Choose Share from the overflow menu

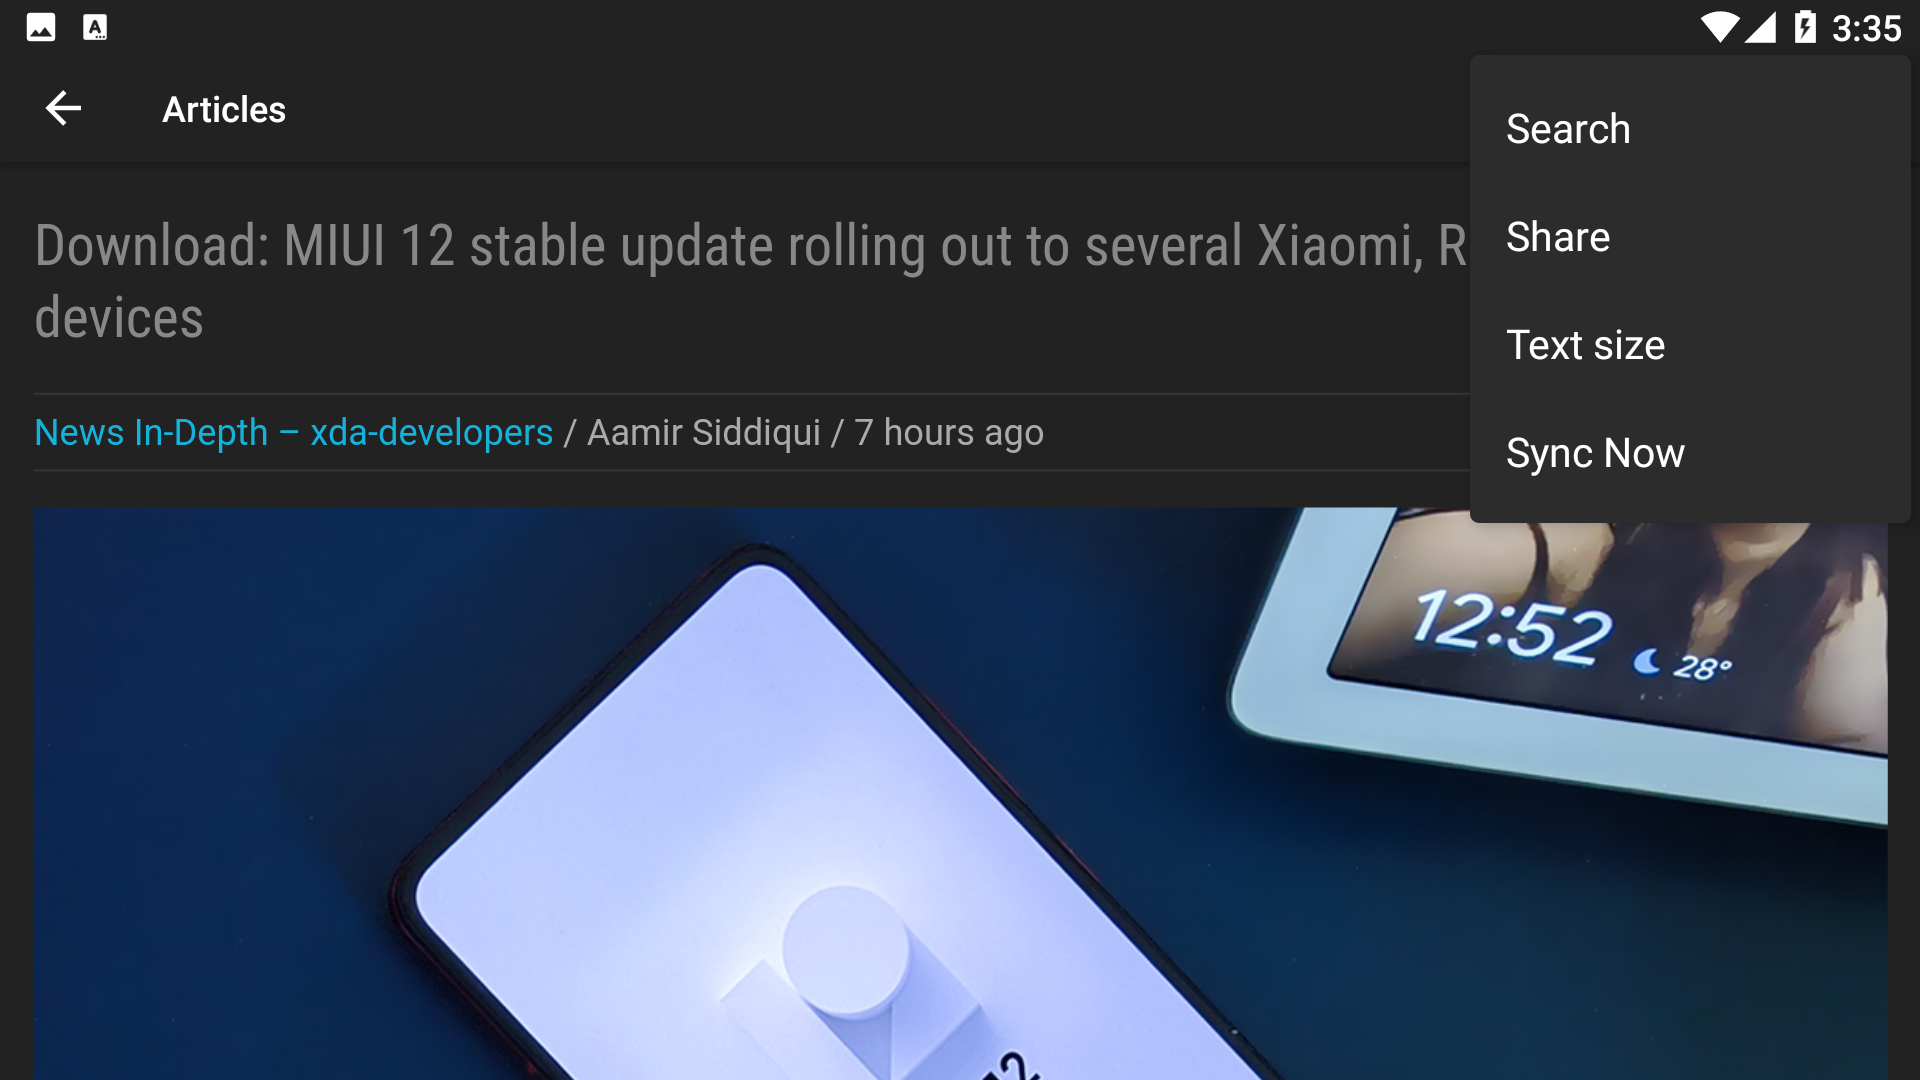(1690, 237)
